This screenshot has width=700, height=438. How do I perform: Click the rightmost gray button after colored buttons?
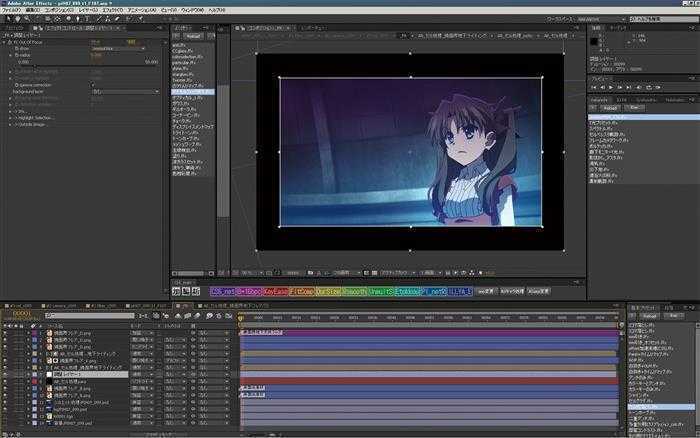click(538, 291)
